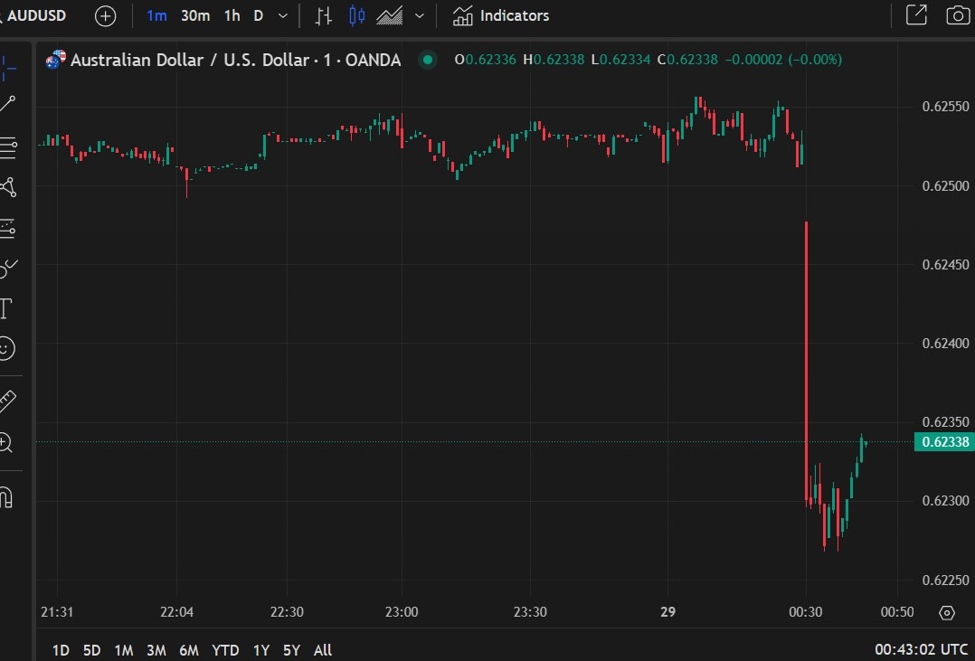This screenshot has width=975, height=661.
Task: Take a chart snapshot with the camera icon
Action: point(957,15)
